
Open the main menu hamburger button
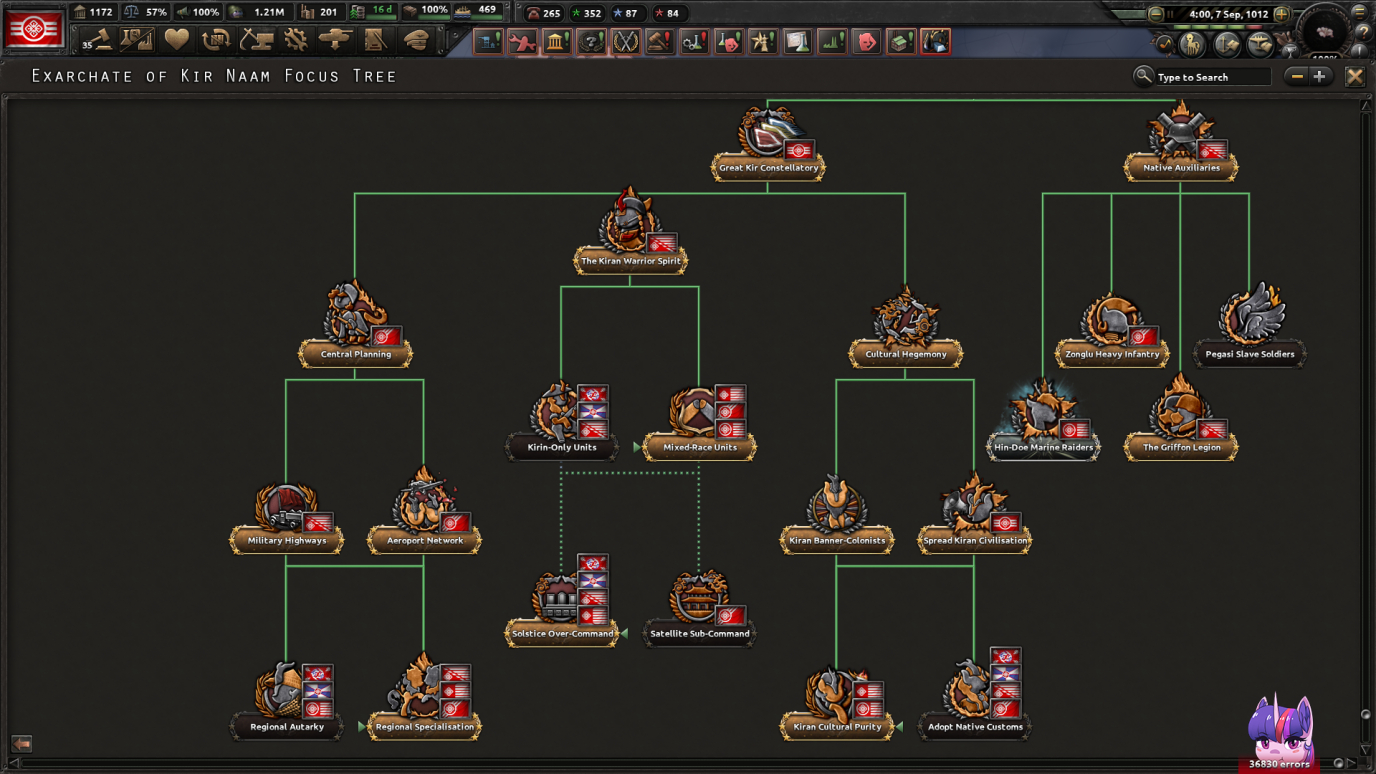point(1359,11)
